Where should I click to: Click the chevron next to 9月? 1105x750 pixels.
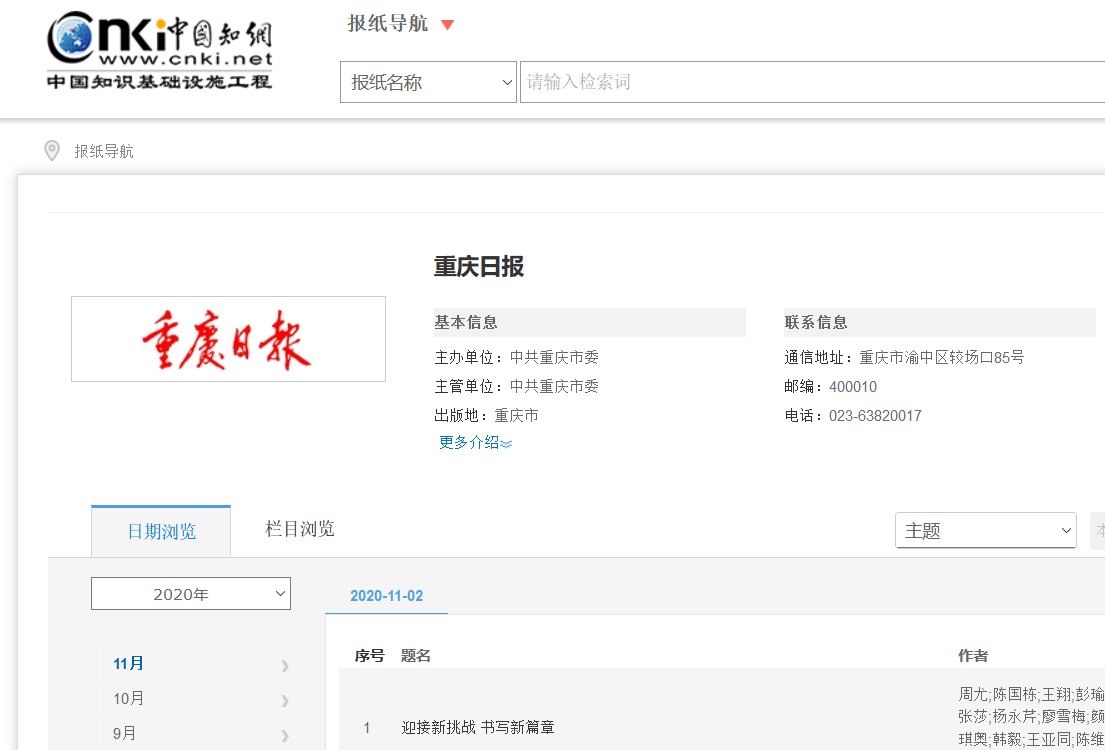(x=285, y=735)
